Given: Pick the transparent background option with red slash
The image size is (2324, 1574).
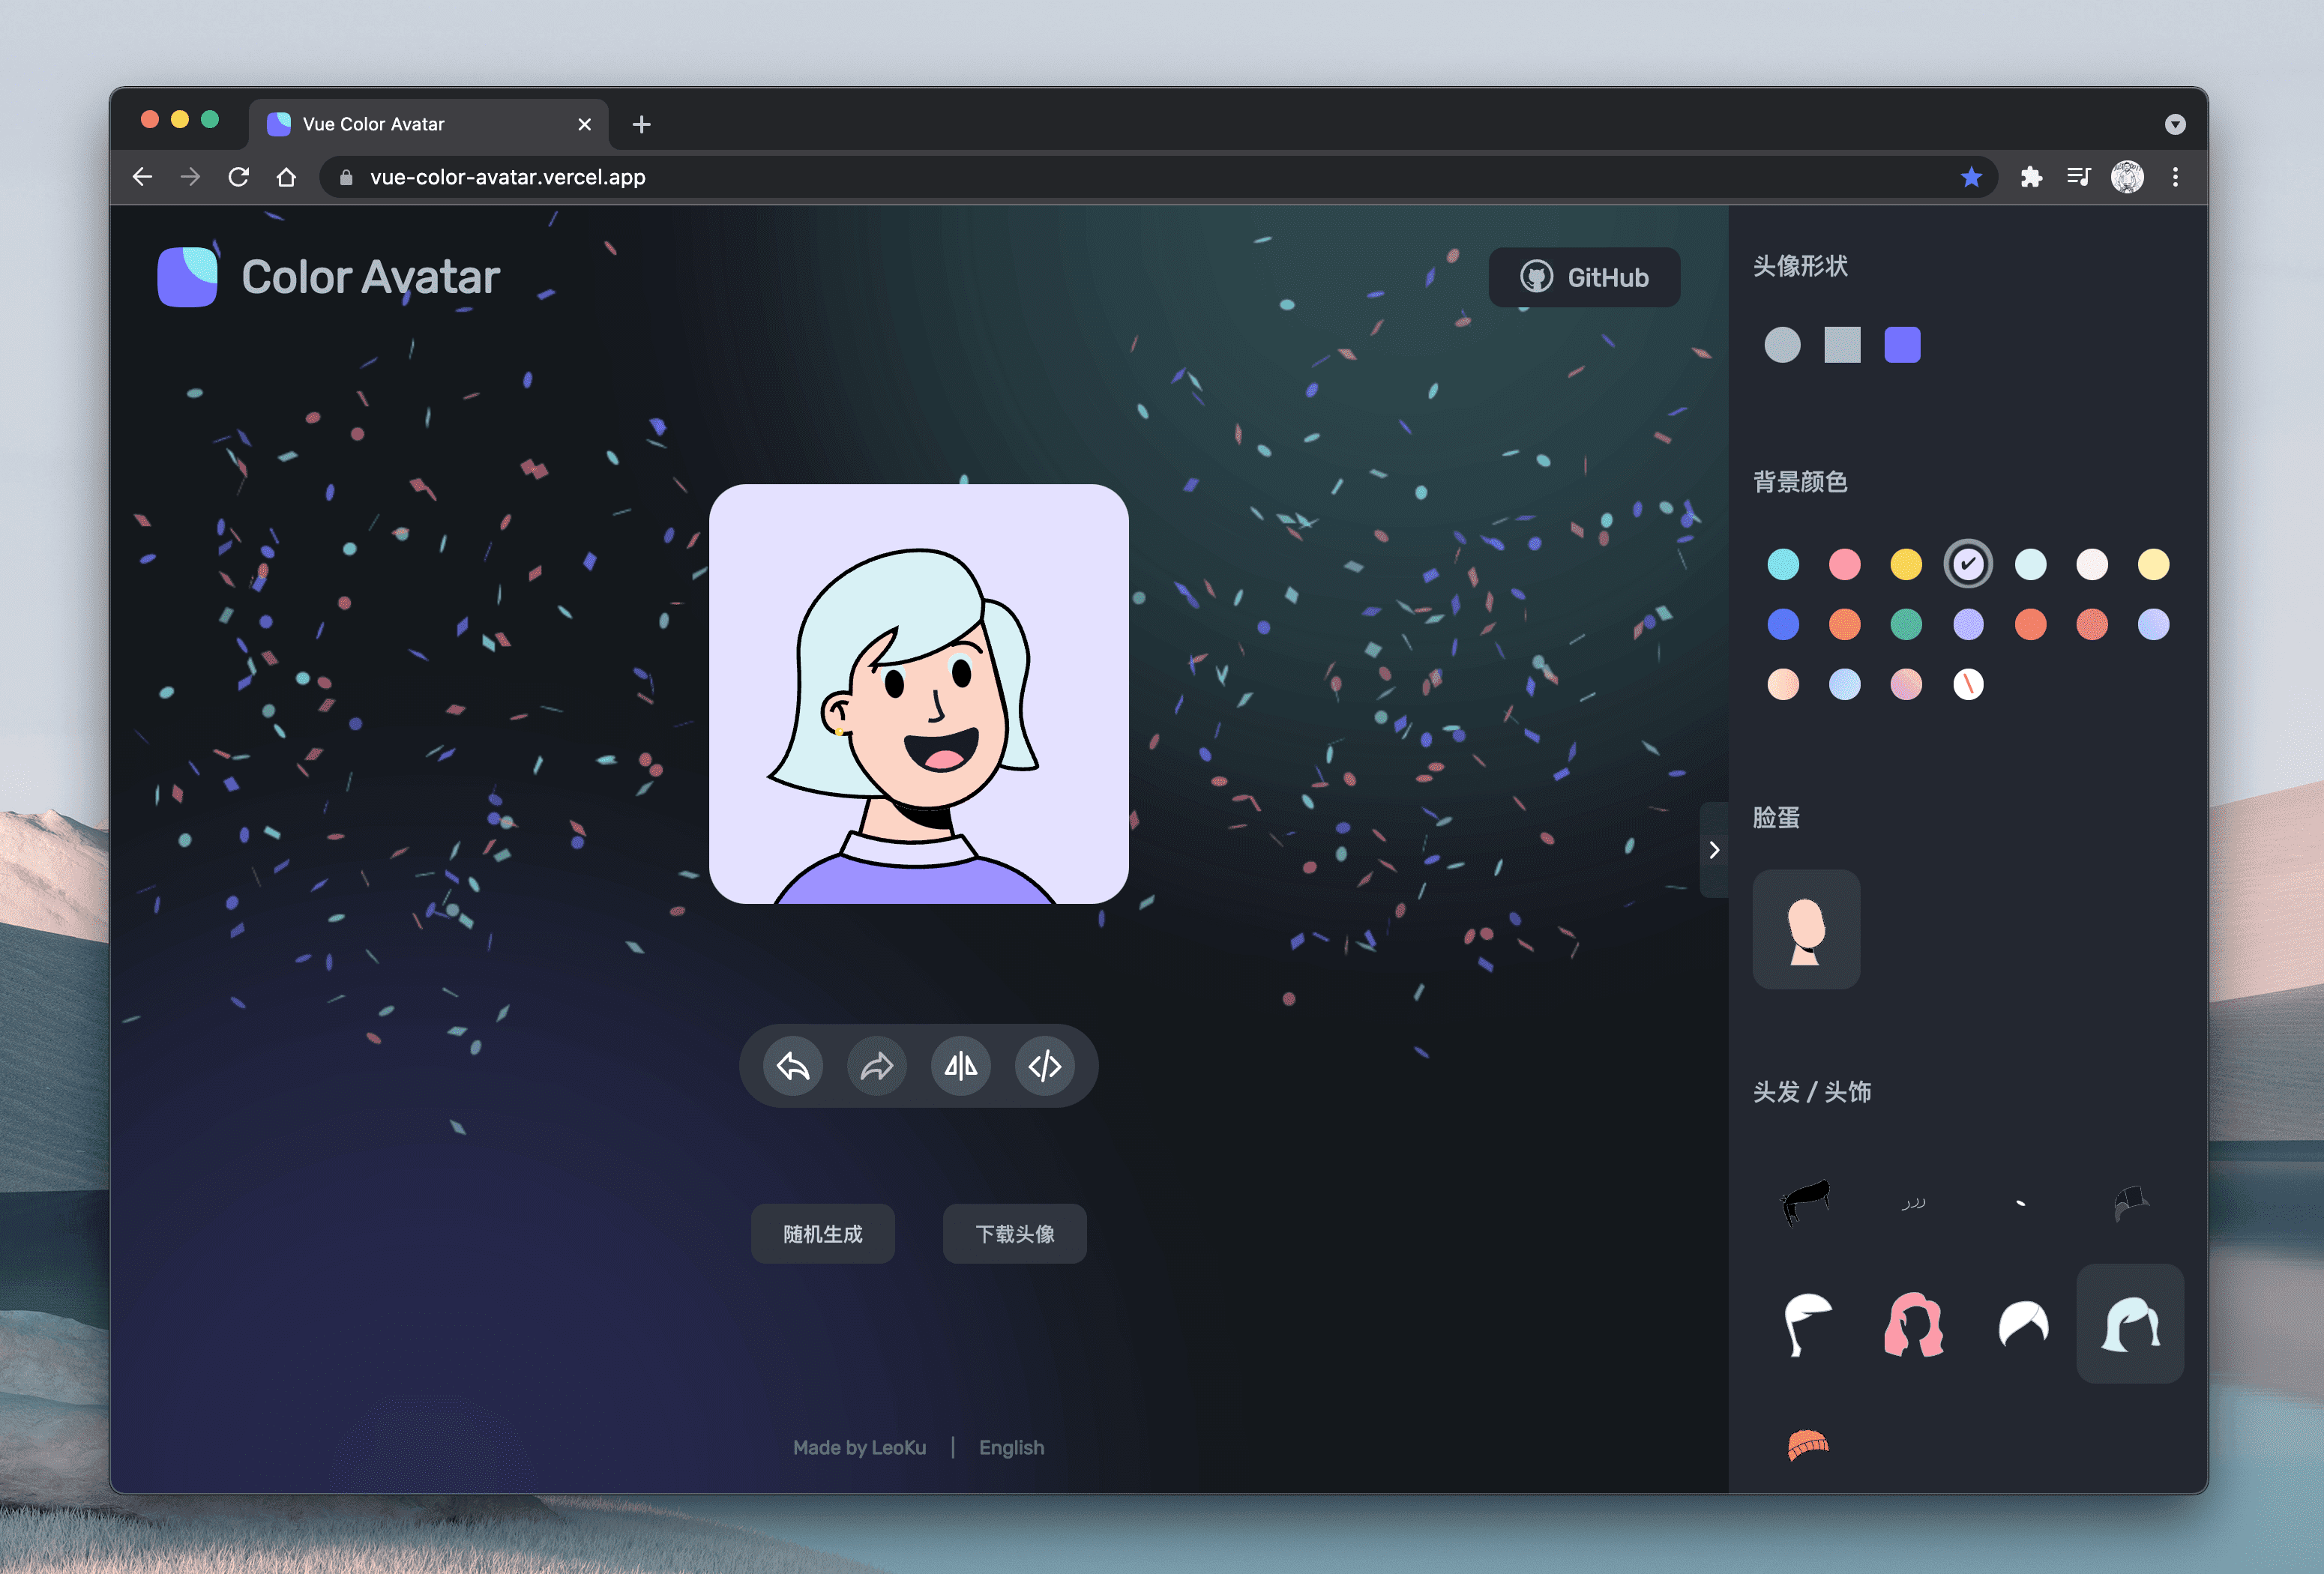Looking at the screenshot, I should pos(1968,684).
